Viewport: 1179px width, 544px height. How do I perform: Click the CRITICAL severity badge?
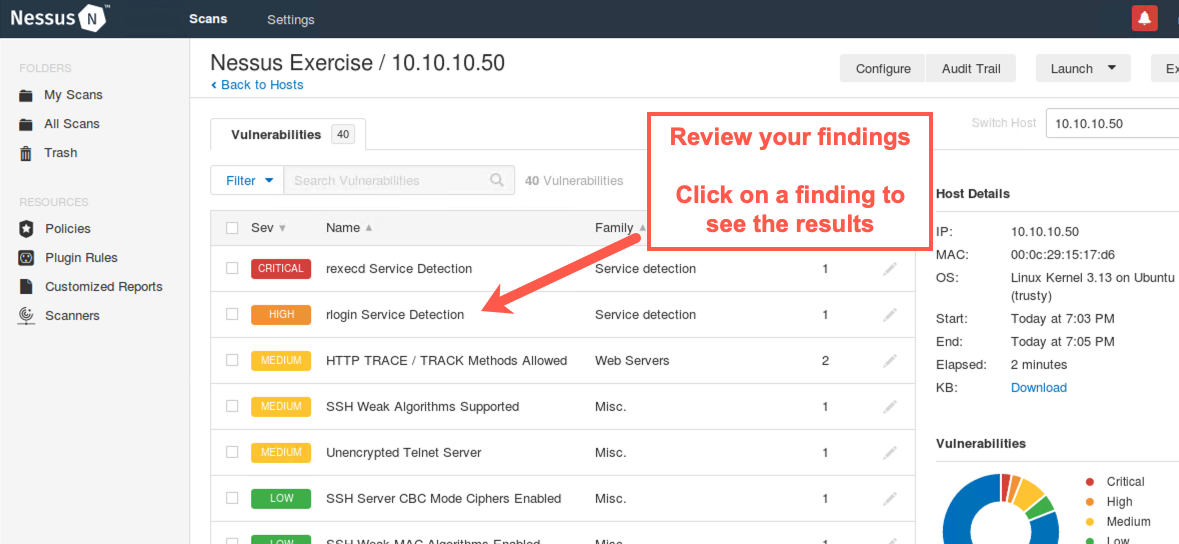point(281,269)
